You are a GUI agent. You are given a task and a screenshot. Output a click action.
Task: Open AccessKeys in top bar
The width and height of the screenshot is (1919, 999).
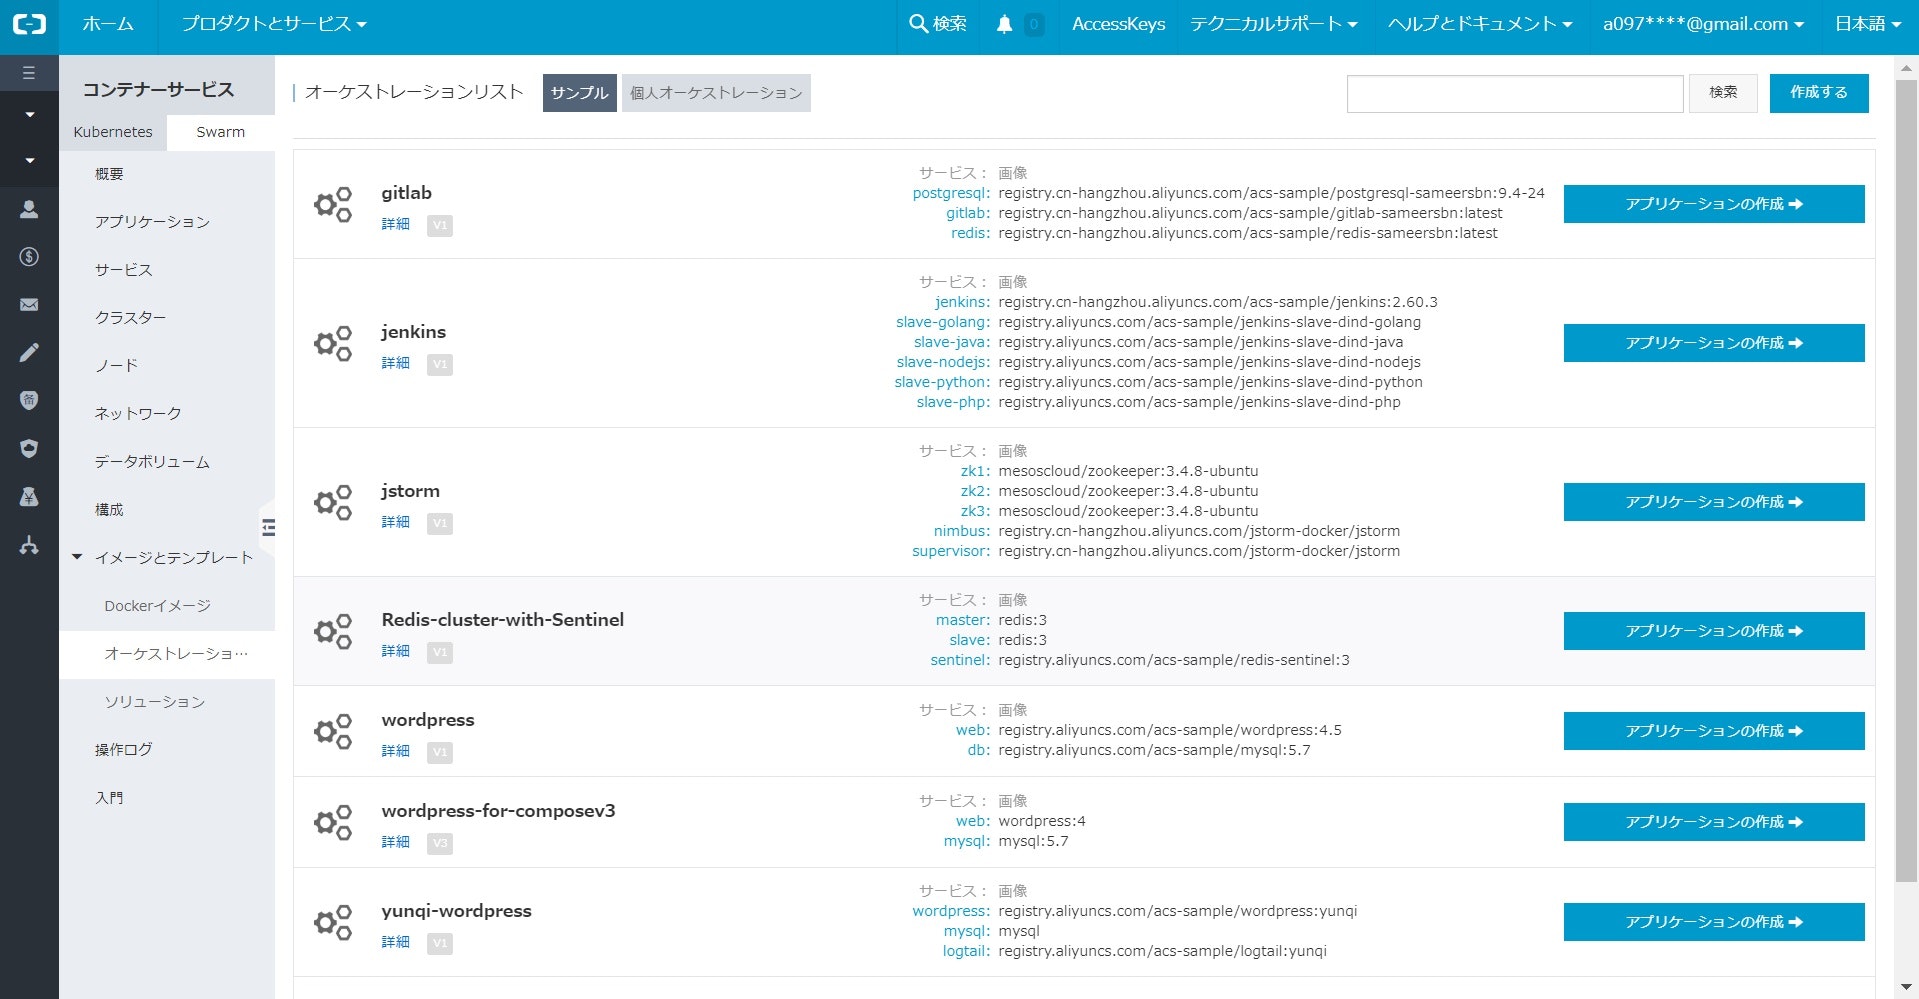coord(1118,24)
